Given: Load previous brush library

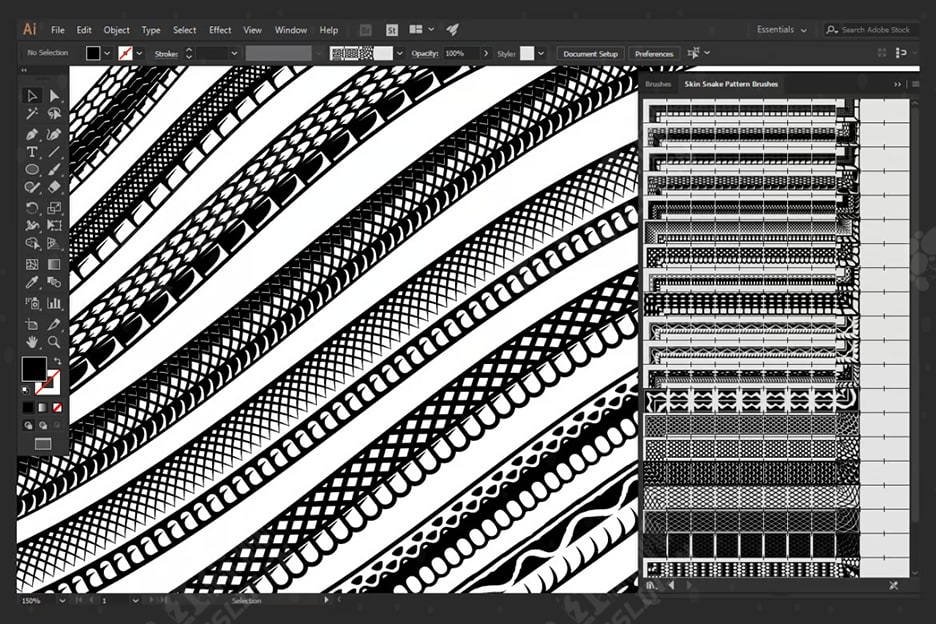Looking at the screenshot, I should click(x=672, y=586).
